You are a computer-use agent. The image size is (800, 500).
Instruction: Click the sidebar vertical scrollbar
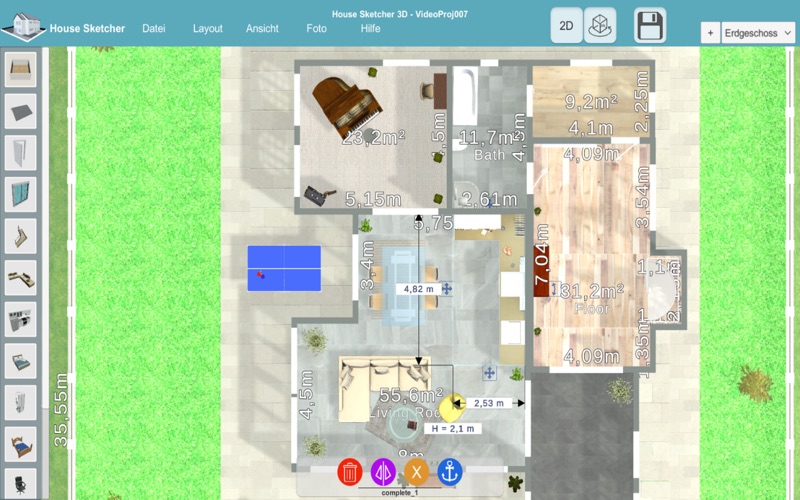click(45, 229)
